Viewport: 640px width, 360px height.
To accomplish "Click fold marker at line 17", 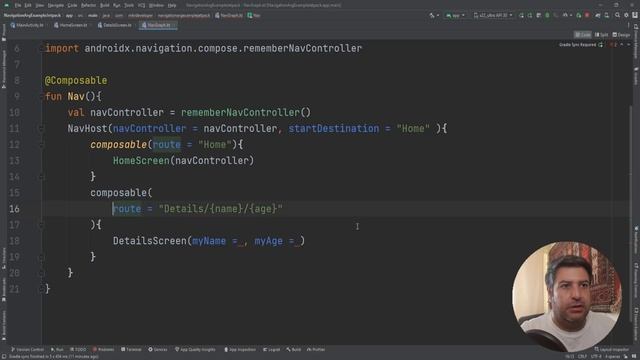I will point(41,225).
